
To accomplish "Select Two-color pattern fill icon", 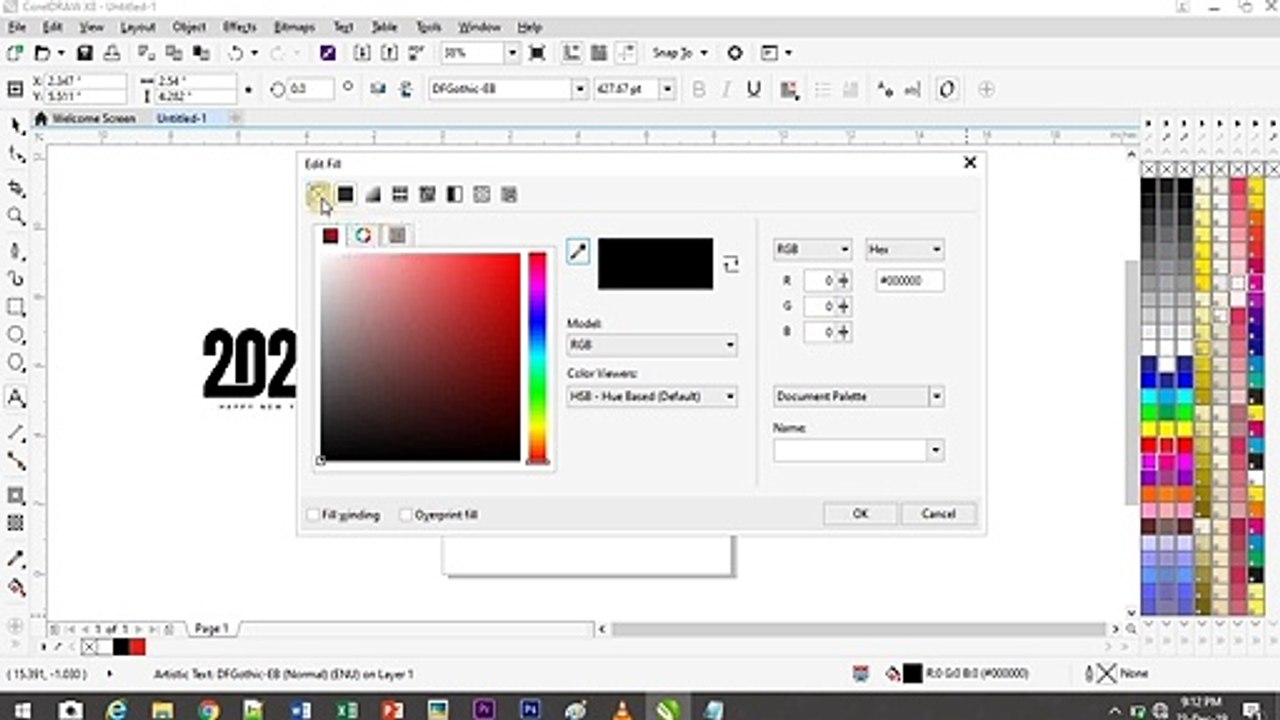I will [x=454, y=194].
